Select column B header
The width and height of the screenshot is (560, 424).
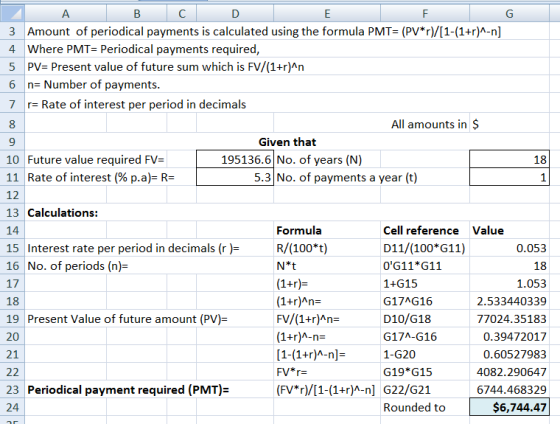tap(136, 14)
